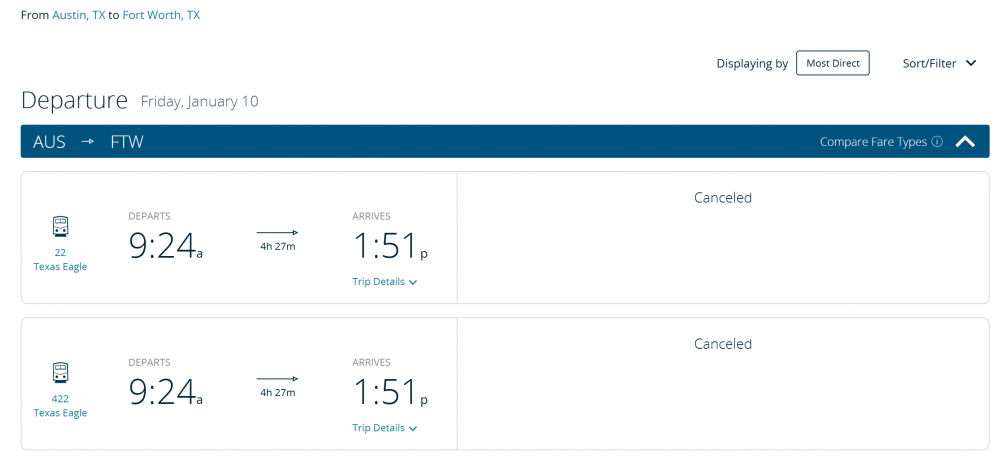Click the info icon beside Compare Fare Types
This screenshot has width=1000, height=464.
937,142
